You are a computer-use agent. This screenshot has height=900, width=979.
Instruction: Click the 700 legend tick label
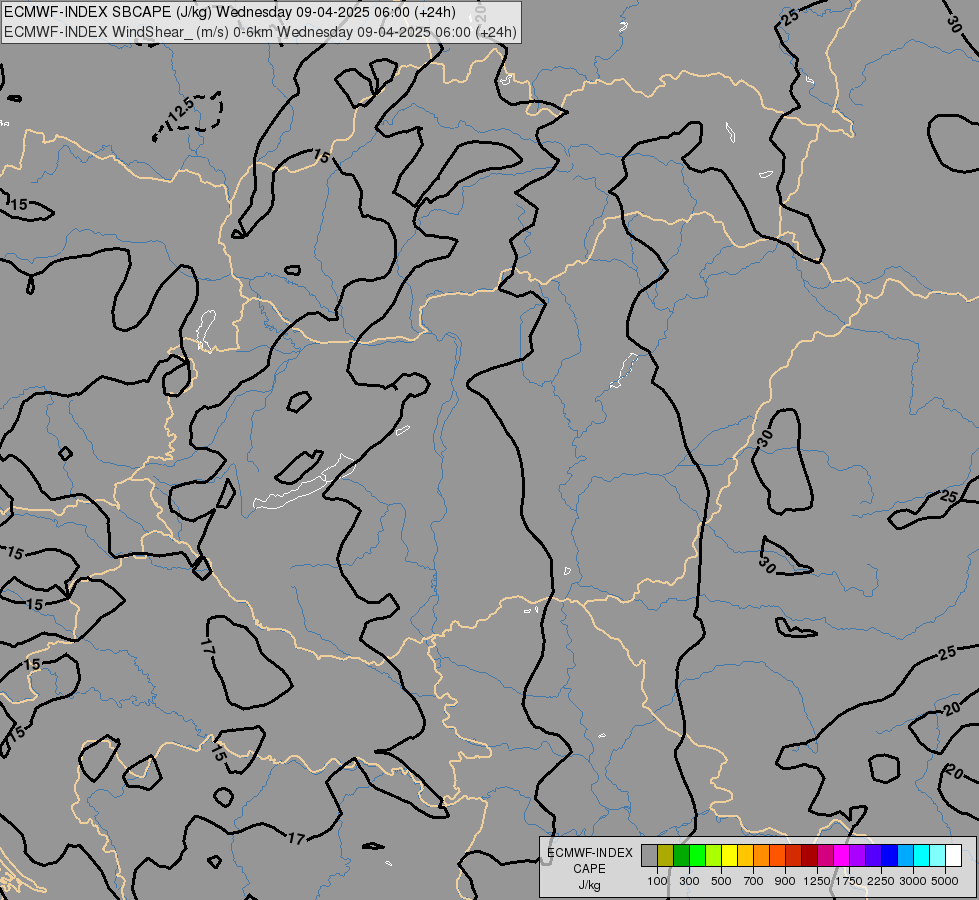tap(754, 881)
